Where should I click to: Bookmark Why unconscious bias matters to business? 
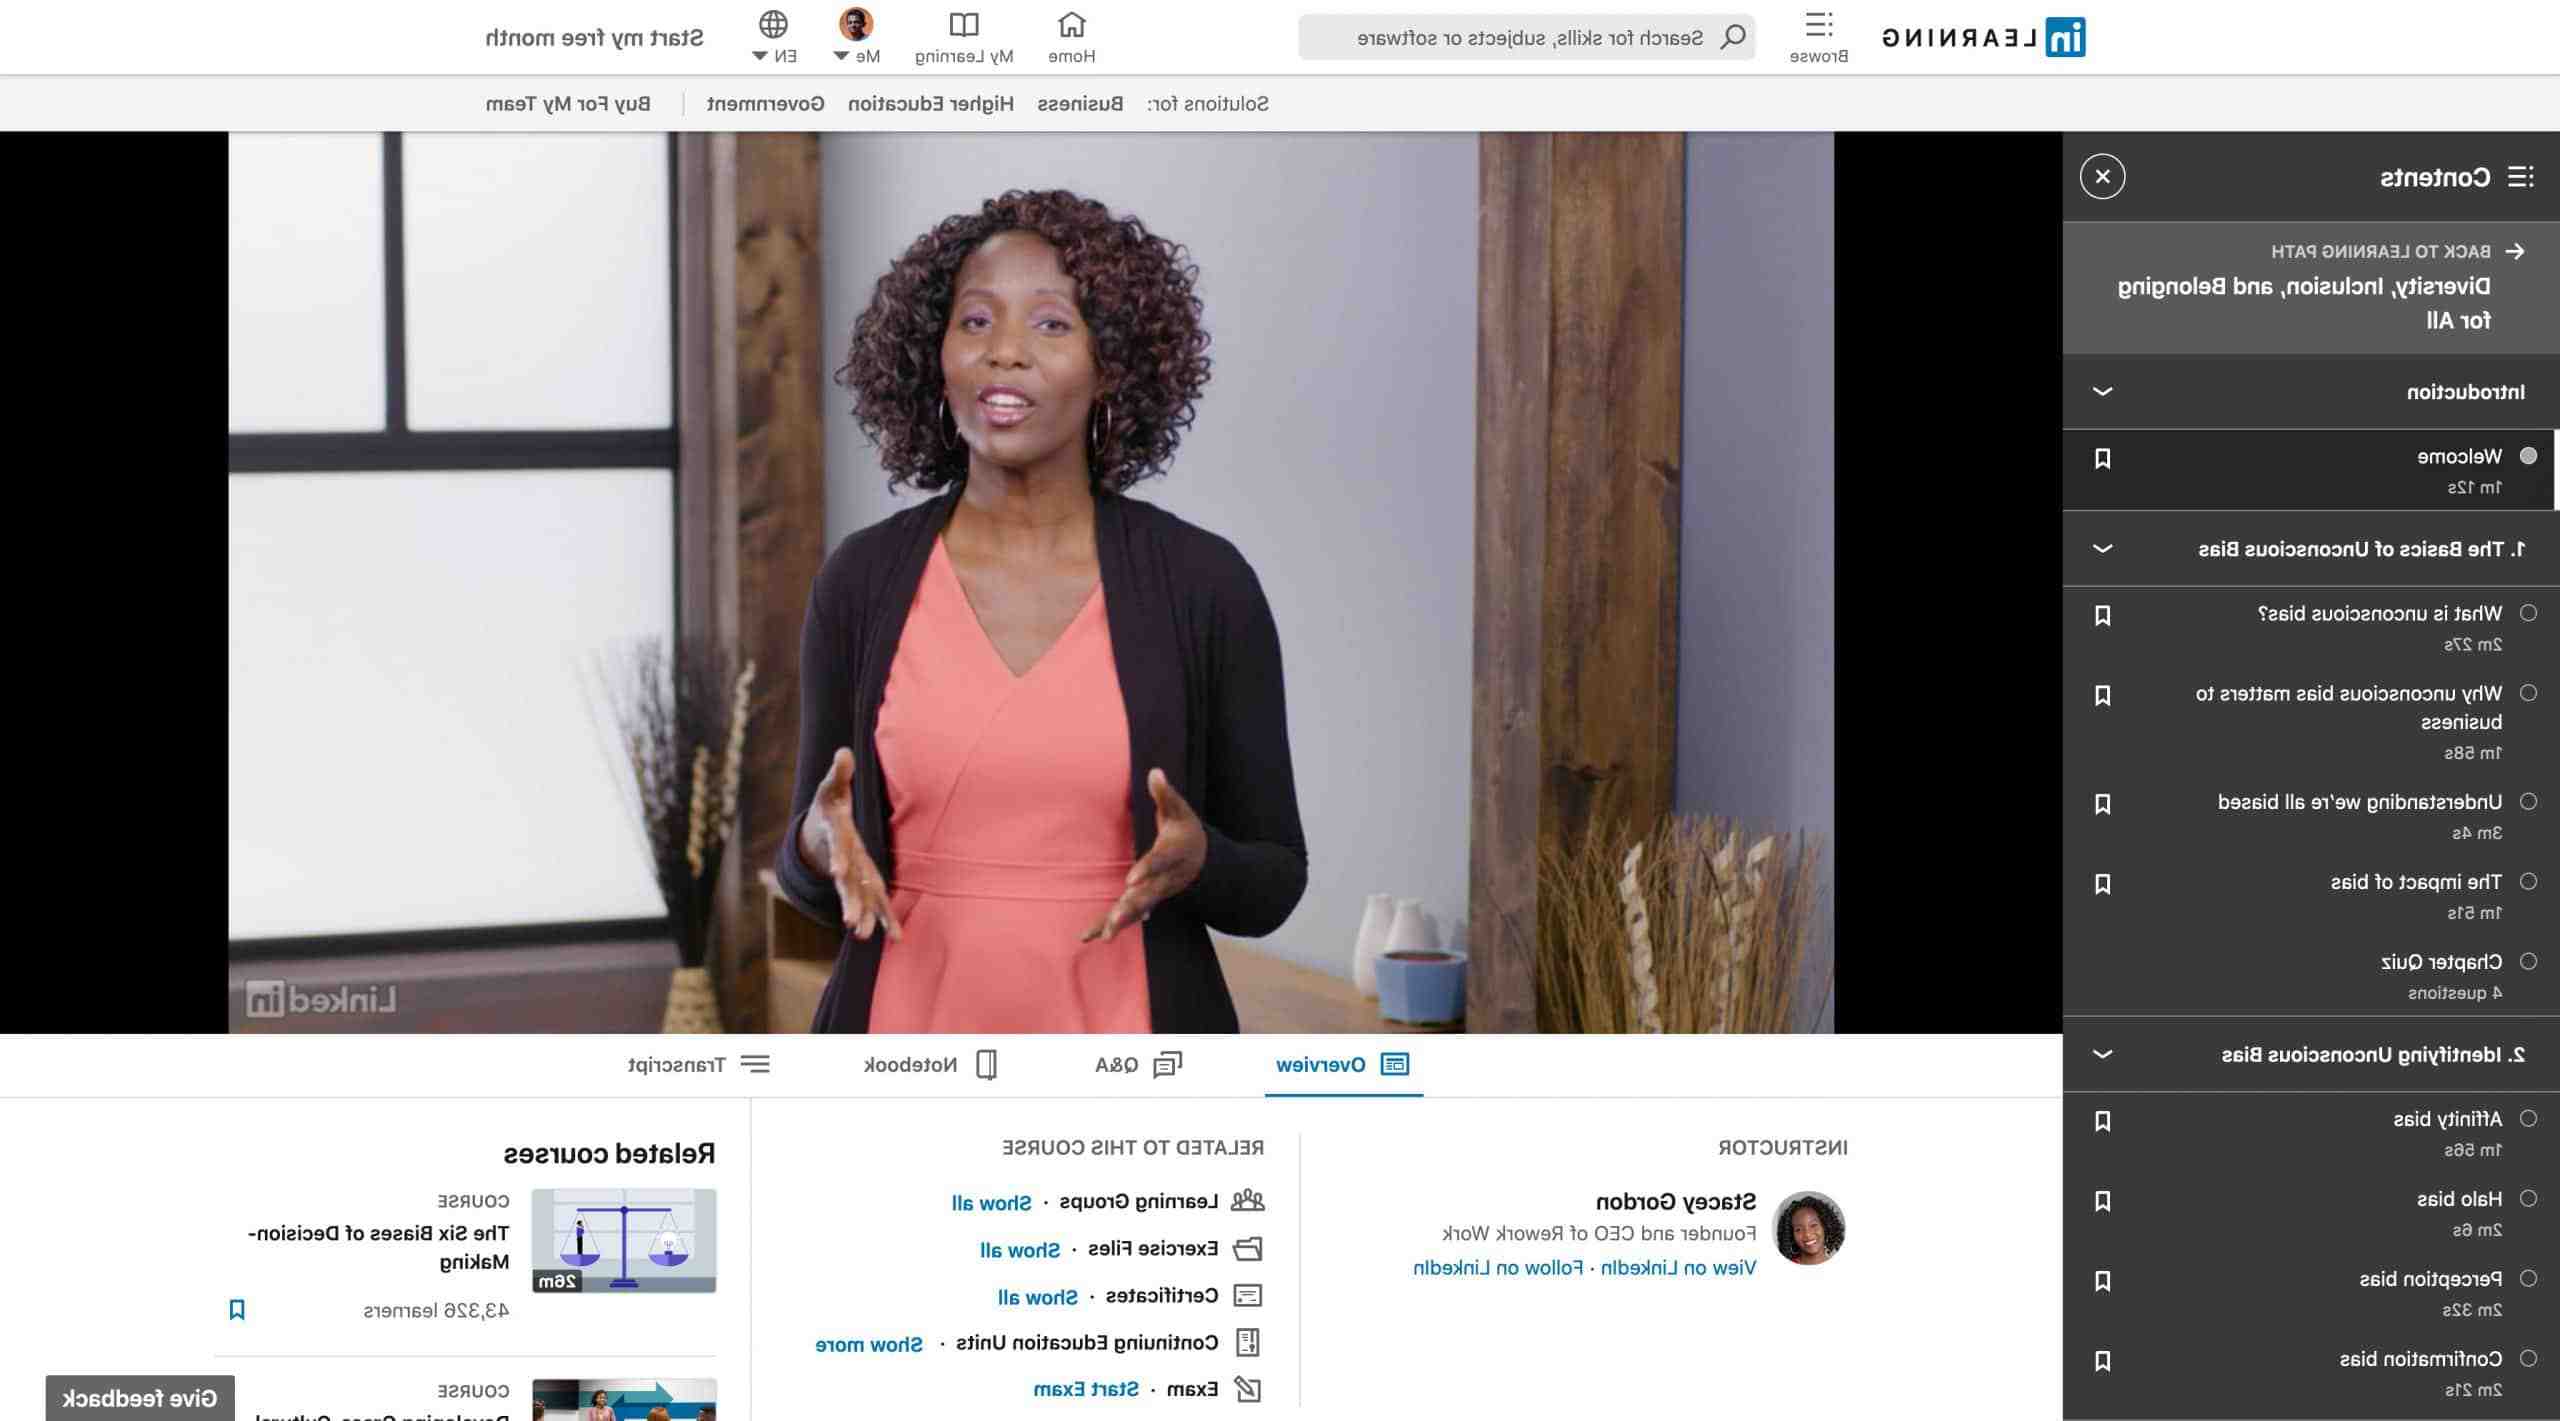tap(2102, 695)
